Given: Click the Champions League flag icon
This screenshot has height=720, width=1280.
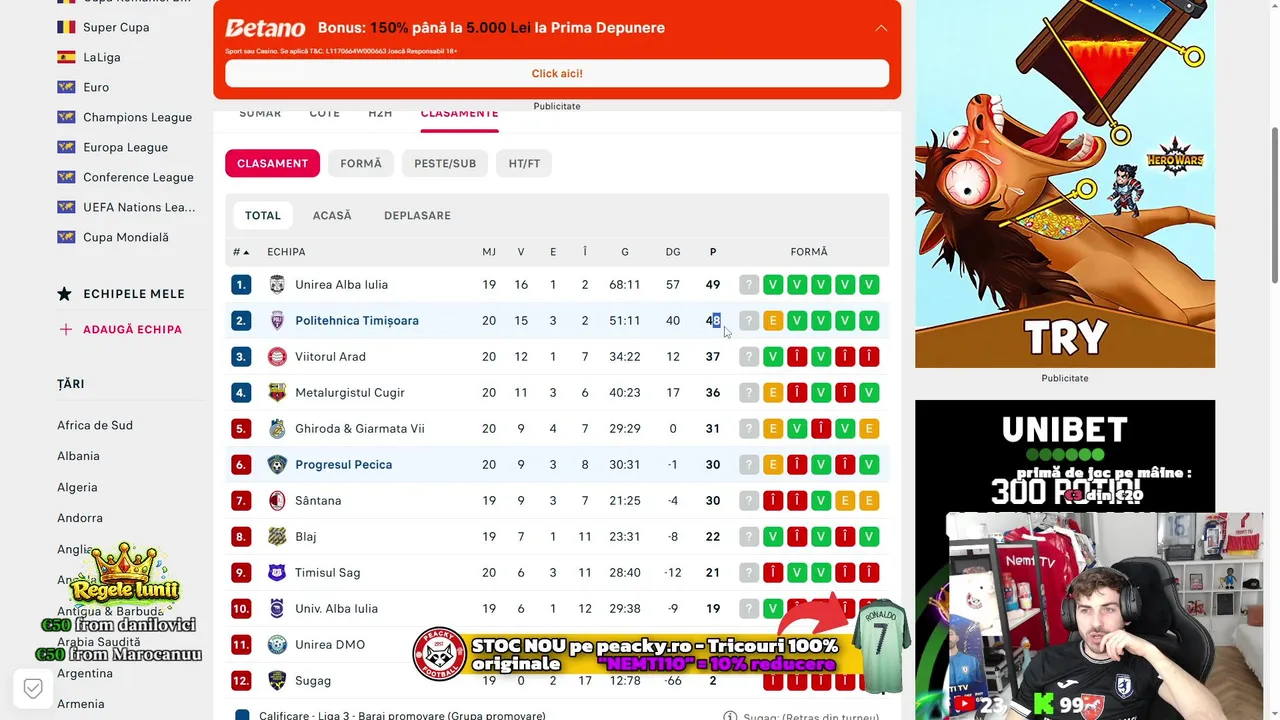Looking at the screenshot, I should click(66, 117).
